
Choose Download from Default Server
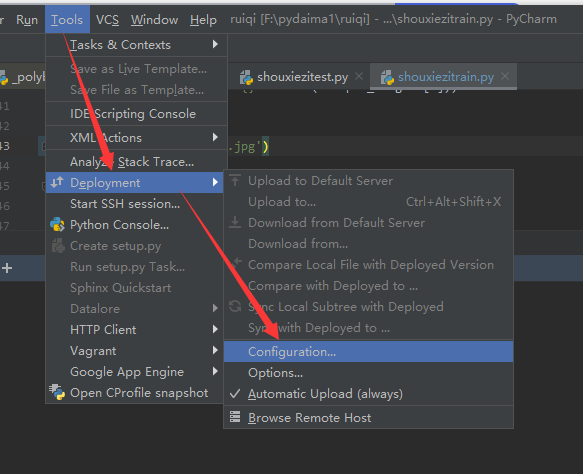(x=368, y=223)
